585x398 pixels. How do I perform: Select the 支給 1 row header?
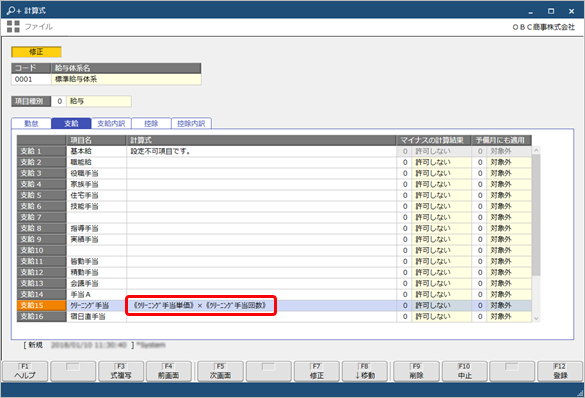tap(41, 151)
